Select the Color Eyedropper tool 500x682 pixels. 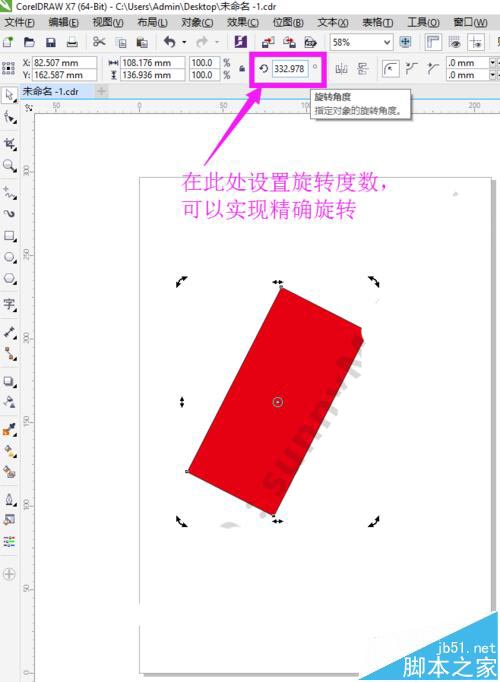(x=9, y=430)
